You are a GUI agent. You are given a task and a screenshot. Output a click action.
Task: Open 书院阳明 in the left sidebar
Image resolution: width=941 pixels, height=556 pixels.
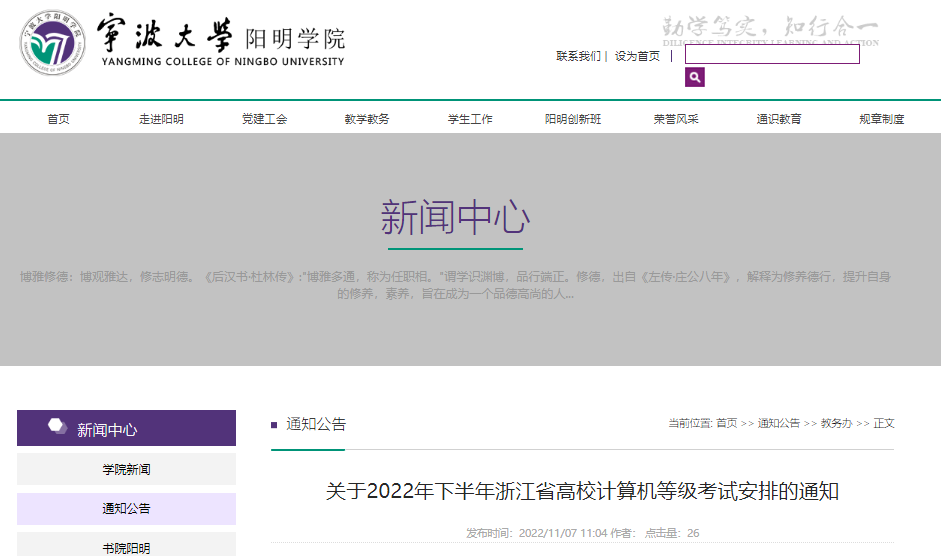pyautogui.click(x=126, y=547)
